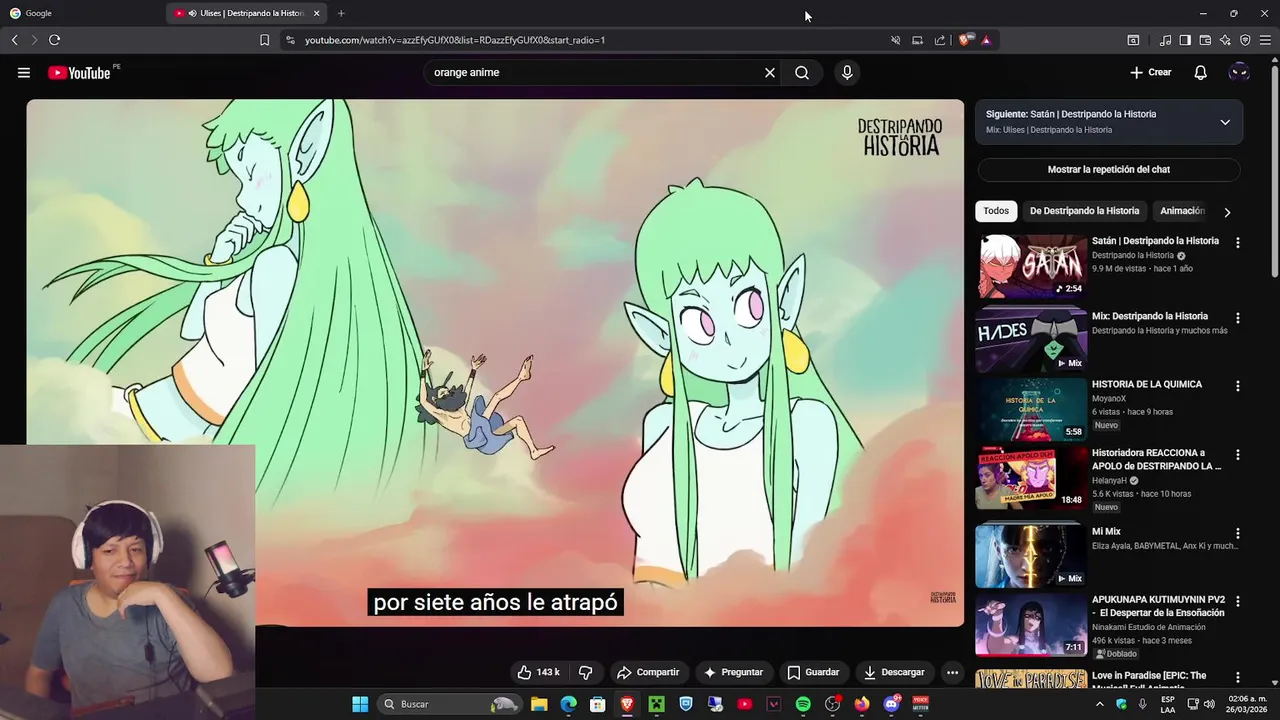Select the Todos filter chip
Viewport: 1280px width, 720px height.
click(996, 211)
